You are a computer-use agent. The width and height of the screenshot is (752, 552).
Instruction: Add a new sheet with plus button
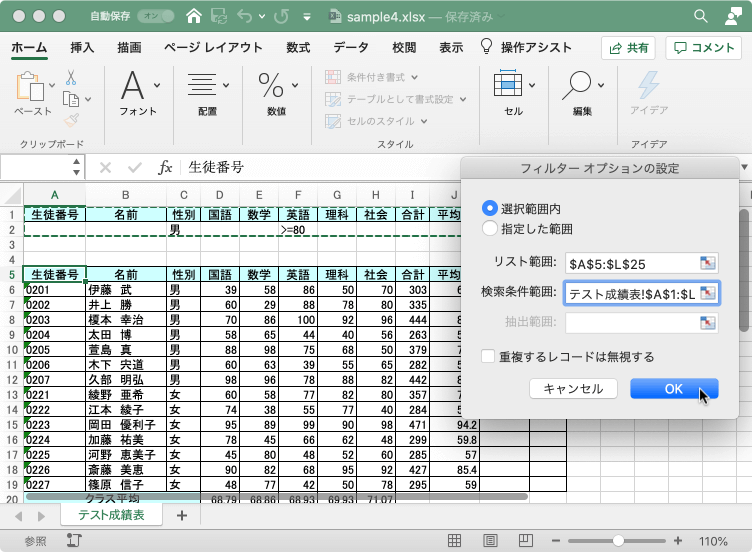pyautogui.click(x=182, y=516)
